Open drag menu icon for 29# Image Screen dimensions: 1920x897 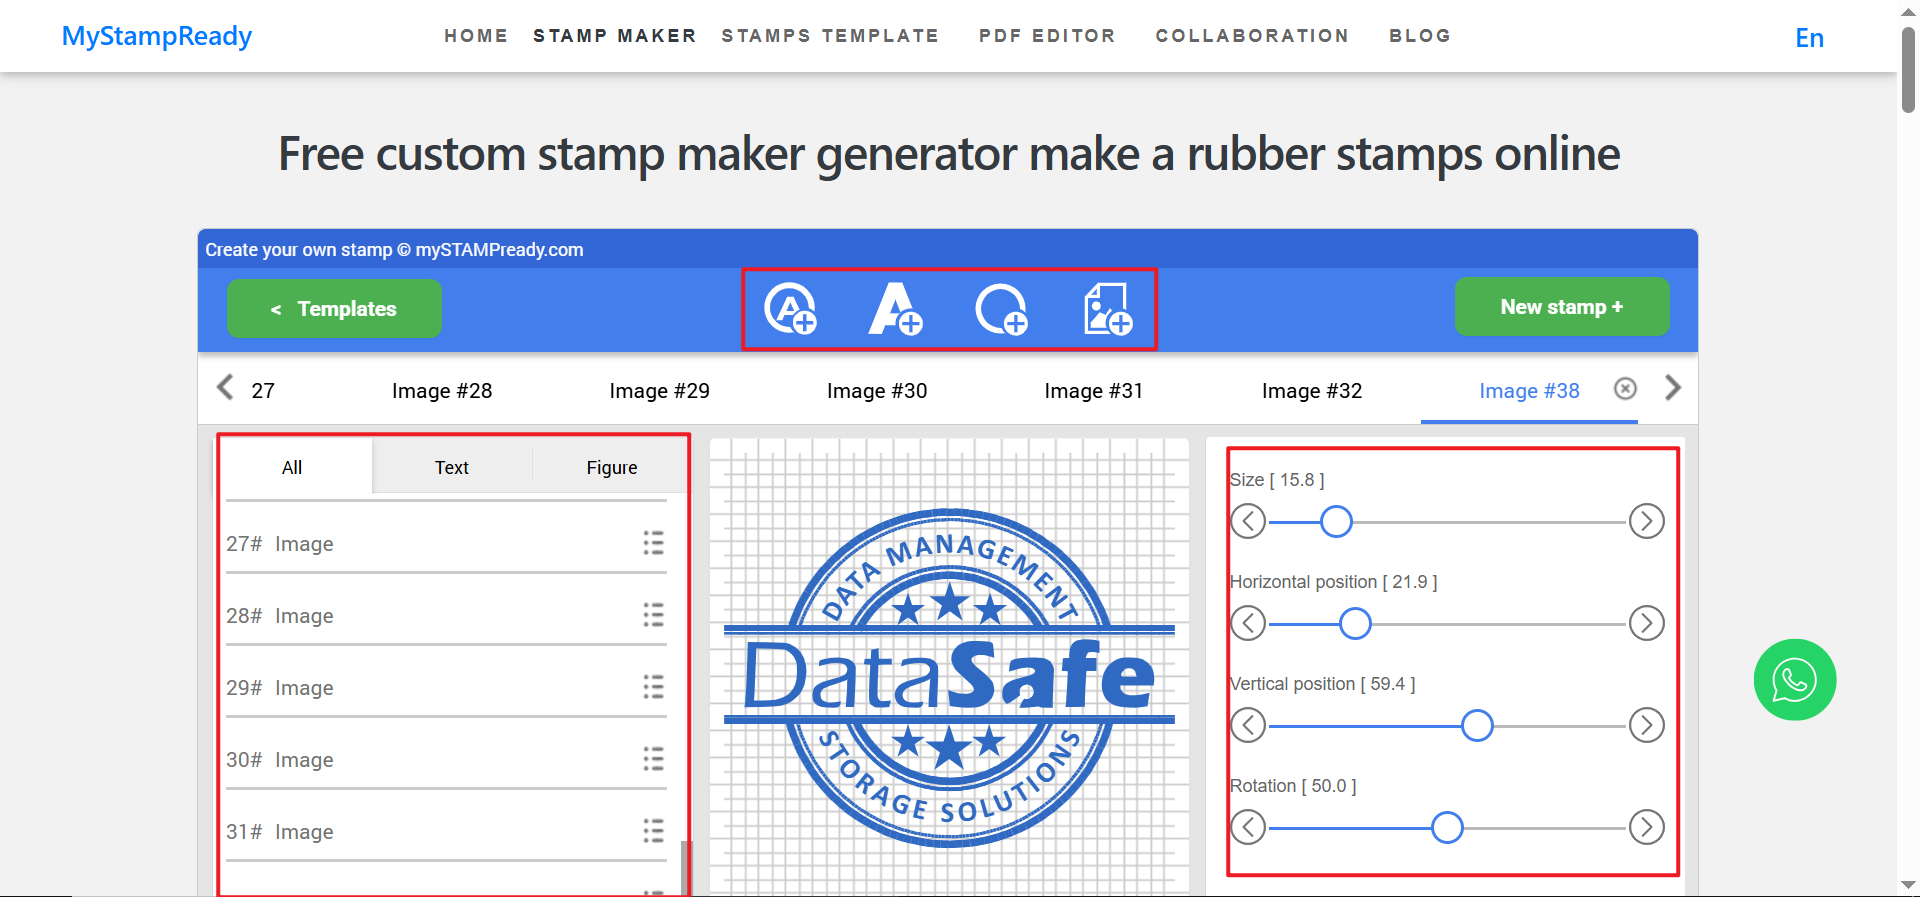pyautogui.click(x=653, y=687)
